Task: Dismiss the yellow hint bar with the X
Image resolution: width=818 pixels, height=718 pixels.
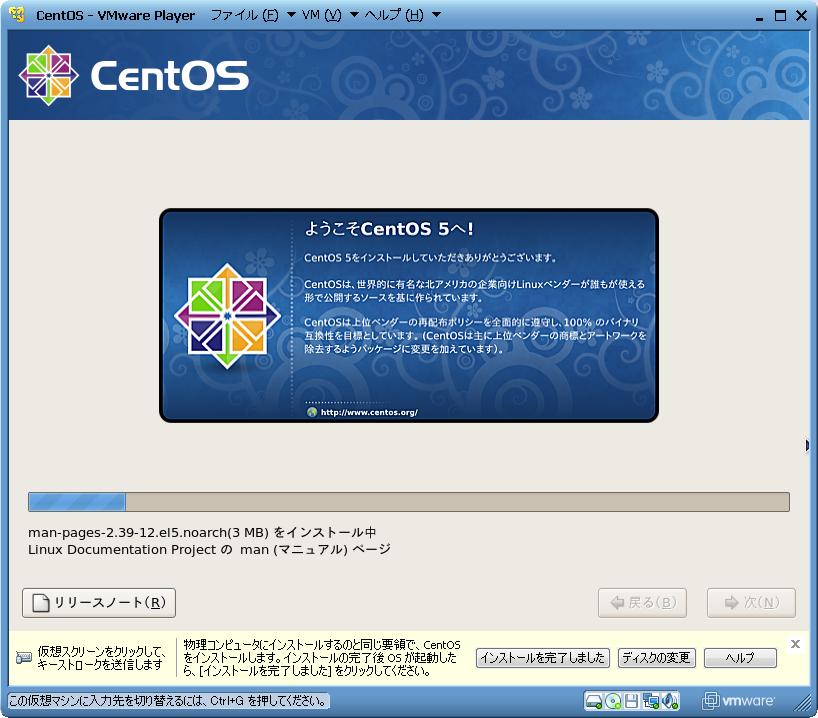Action: point(795,644)
